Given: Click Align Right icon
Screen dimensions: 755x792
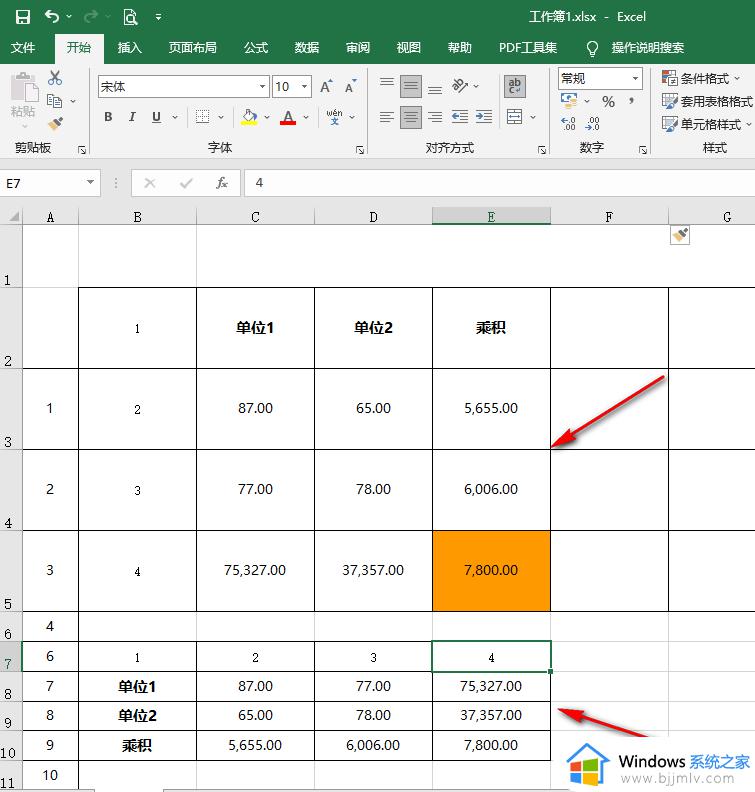Looking at the screenshot, I should point(435,117).
